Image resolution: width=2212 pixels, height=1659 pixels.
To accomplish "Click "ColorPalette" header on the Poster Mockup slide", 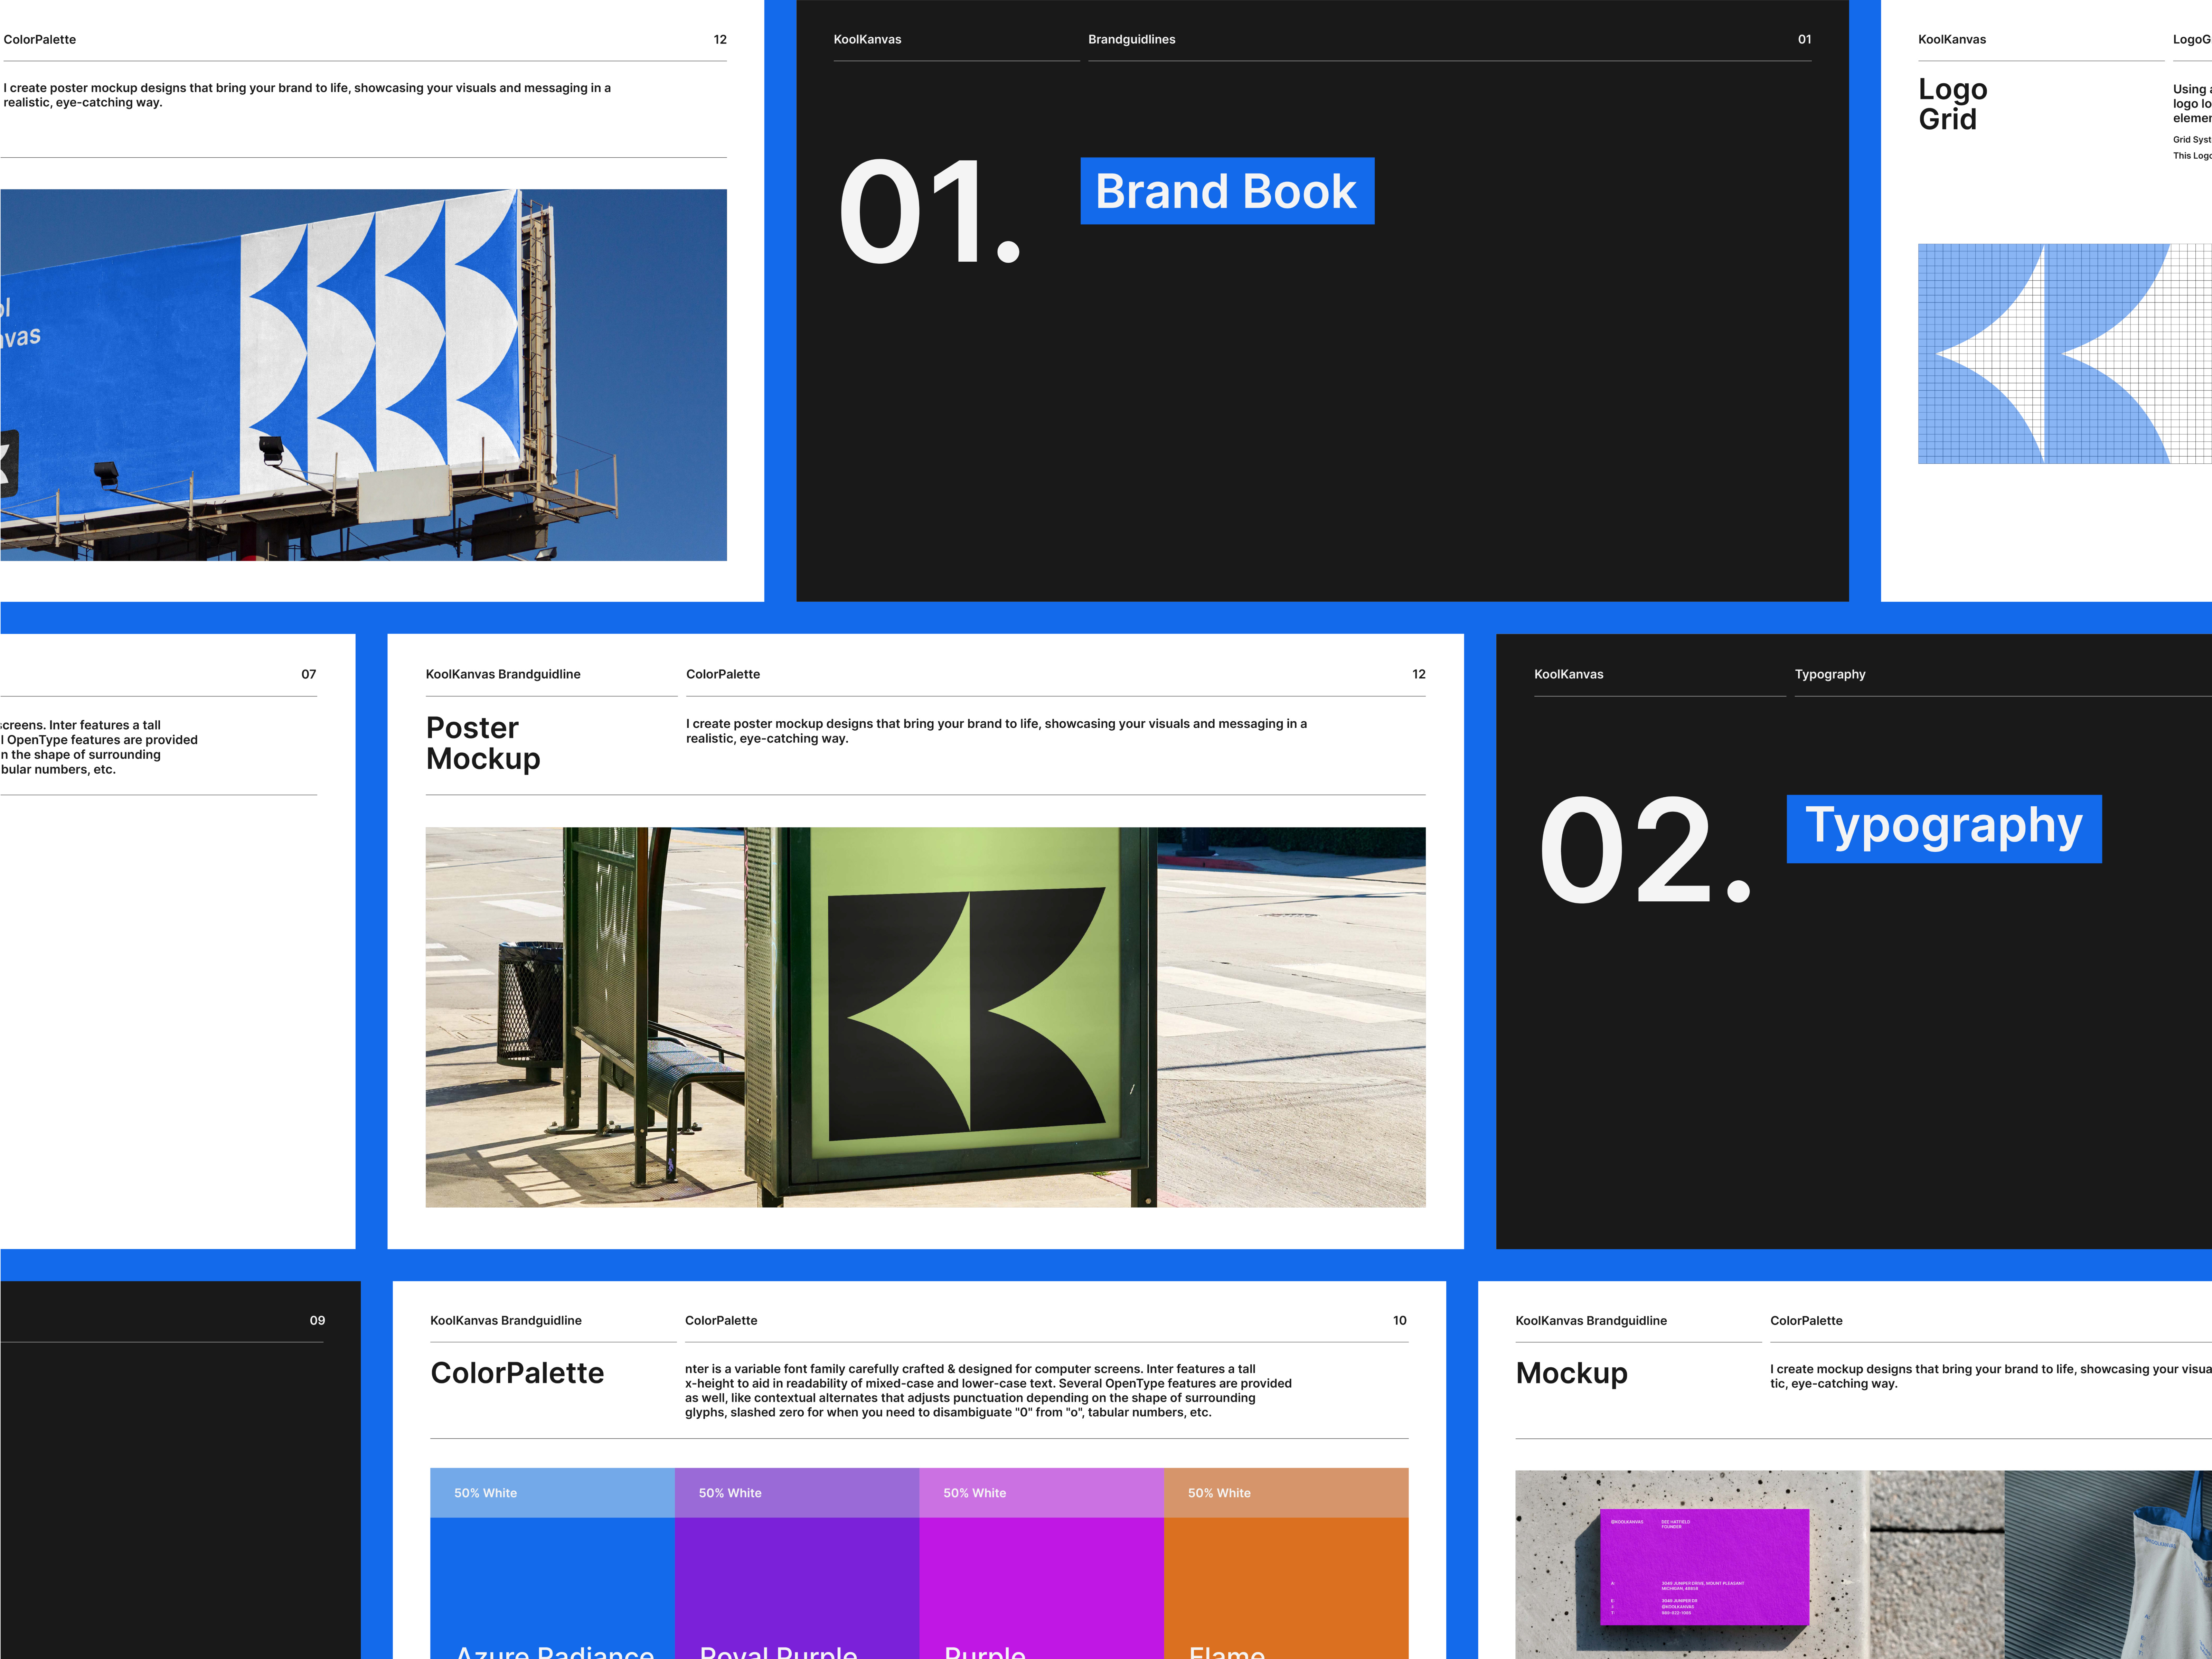I will tap(723, 674).
